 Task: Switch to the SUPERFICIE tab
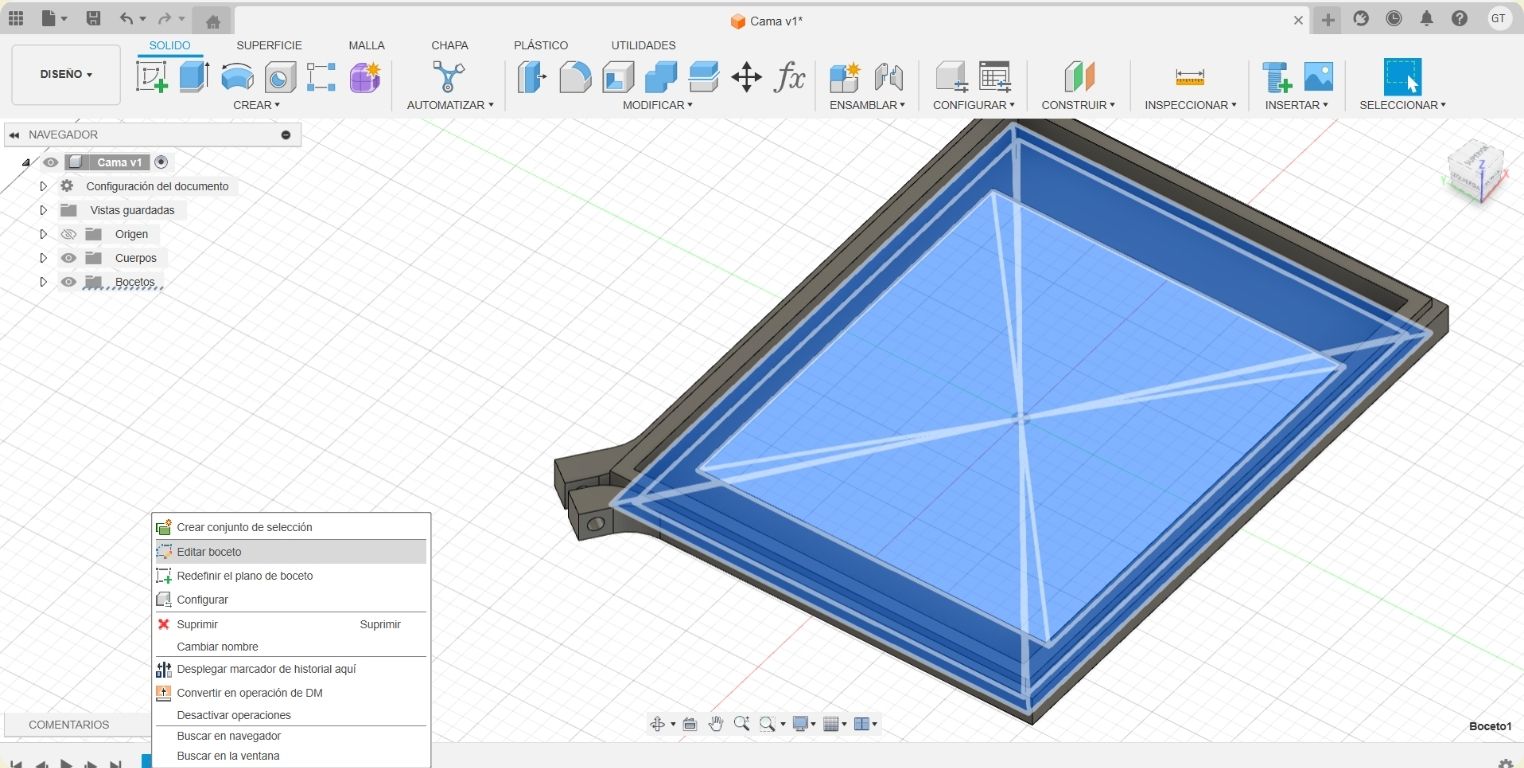[269, 45]
